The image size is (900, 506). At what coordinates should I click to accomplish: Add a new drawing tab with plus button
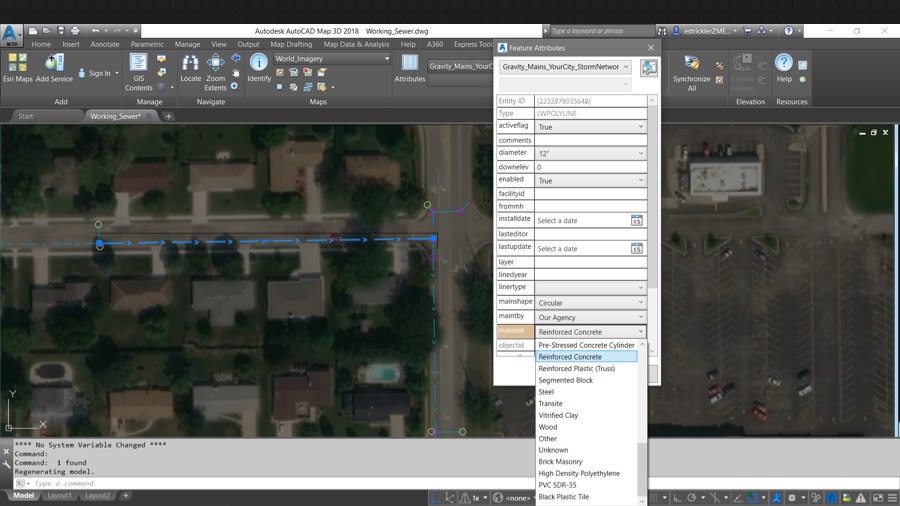coord(168,116)
